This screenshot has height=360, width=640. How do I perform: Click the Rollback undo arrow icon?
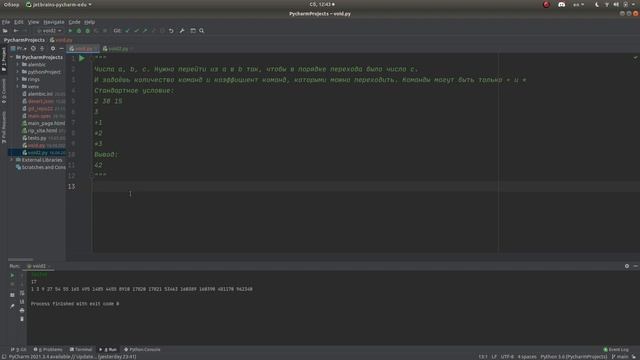tap(171, 31)
